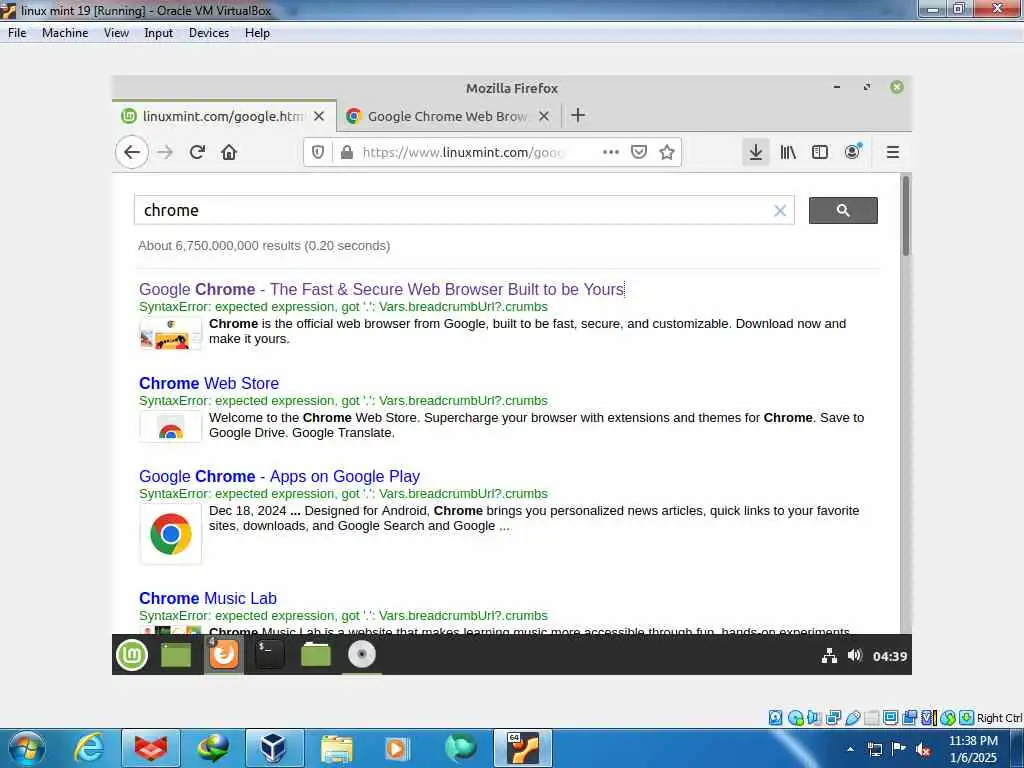Click Firefox icon in Mint panel
This screenshot has height=768, width=1024.
224,654
